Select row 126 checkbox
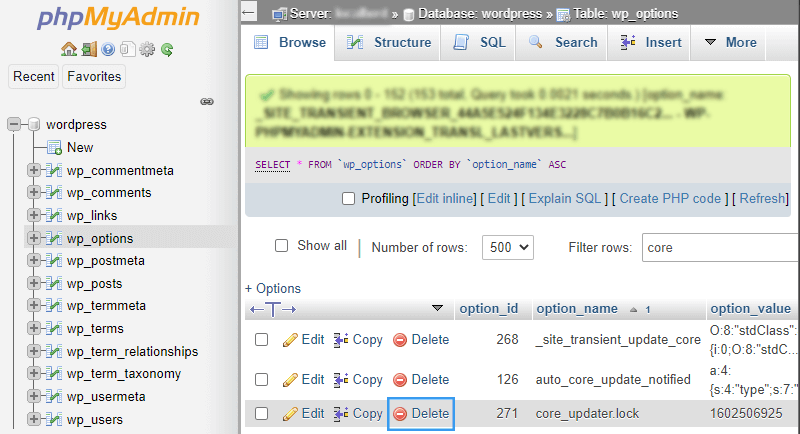 (262, 380)
